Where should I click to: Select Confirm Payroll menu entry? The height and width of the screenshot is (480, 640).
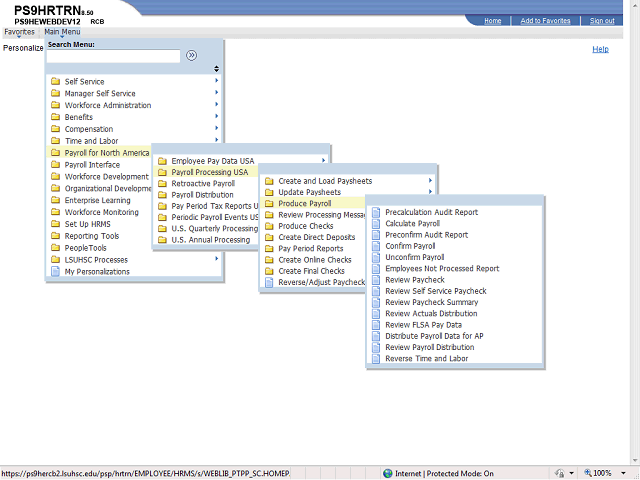pos(410,246)
